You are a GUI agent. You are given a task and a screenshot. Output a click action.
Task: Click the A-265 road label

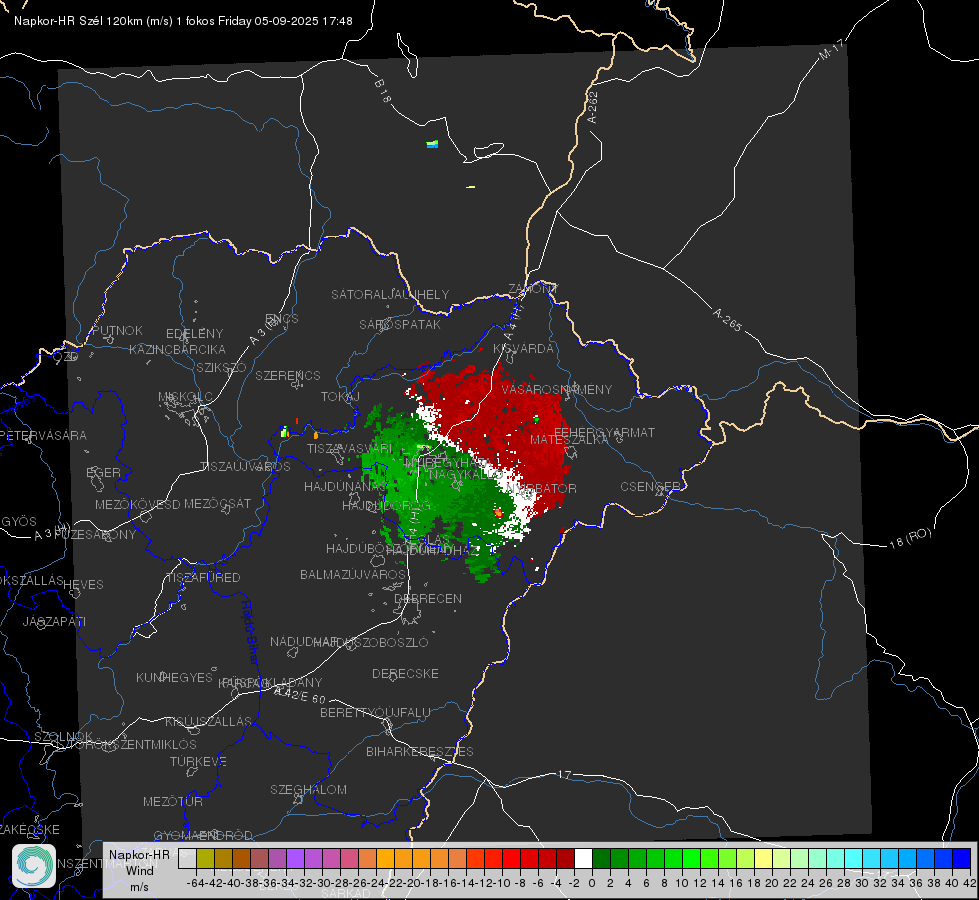tap(727, 319)
